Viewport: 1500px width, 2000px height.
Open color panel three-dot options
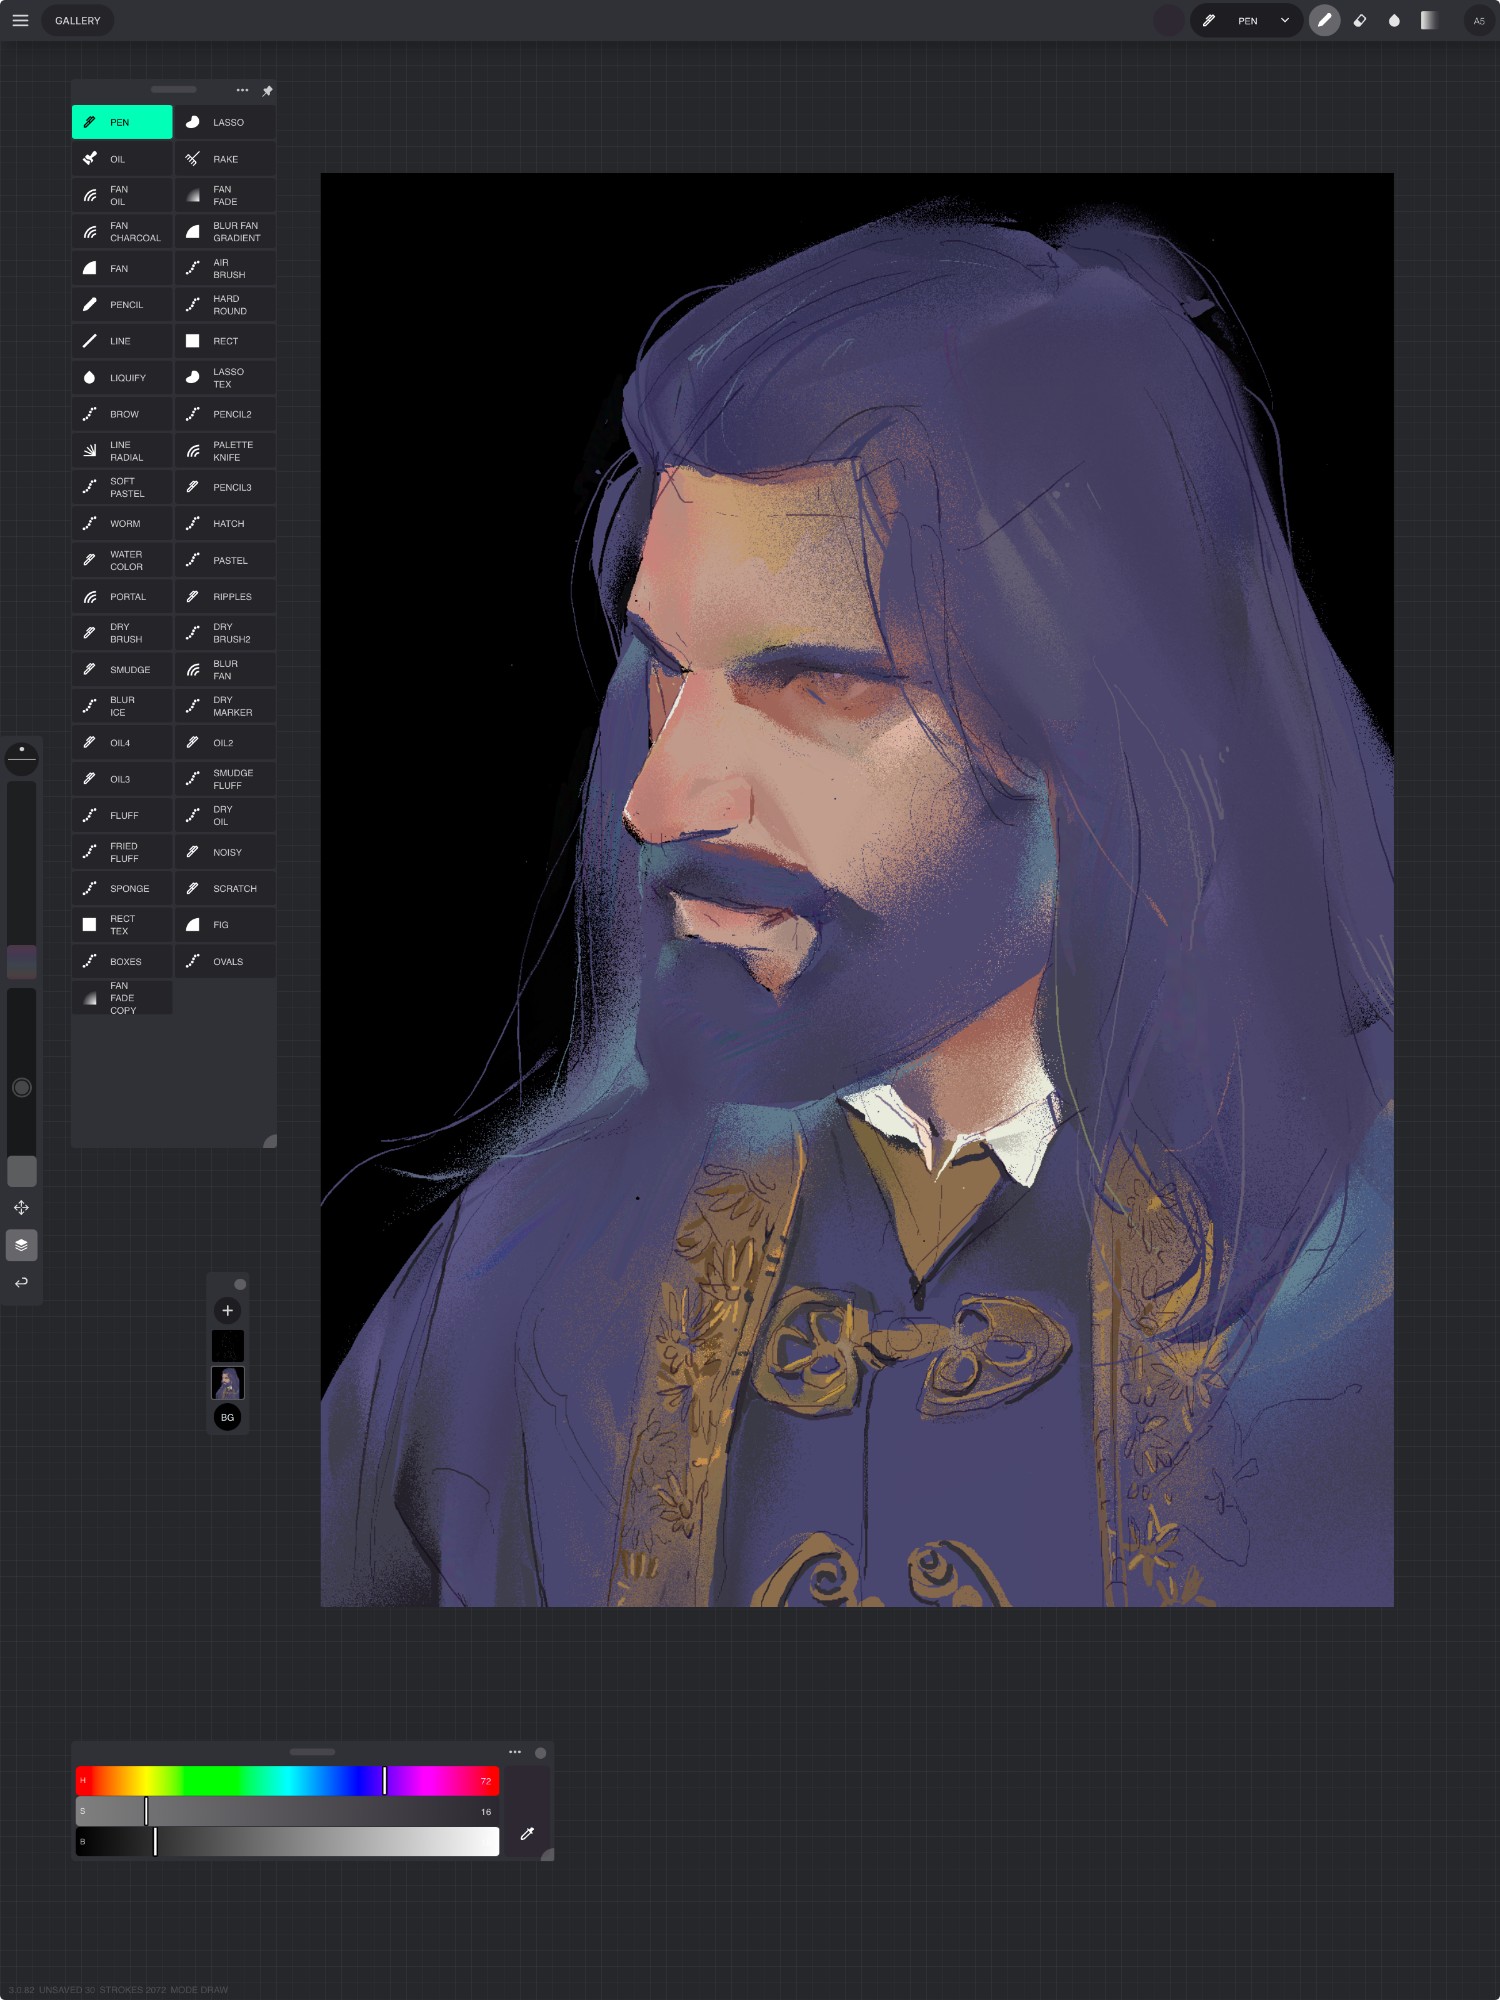515,1752
